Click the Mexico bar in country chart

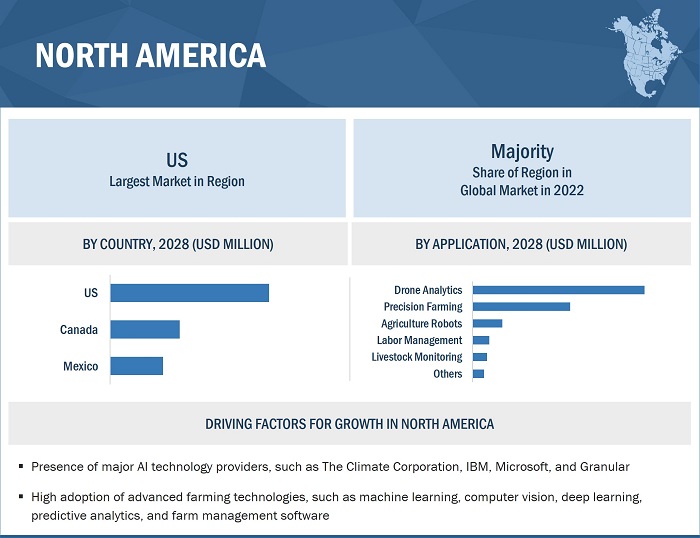pyautogui.click(x=136, y=366)
